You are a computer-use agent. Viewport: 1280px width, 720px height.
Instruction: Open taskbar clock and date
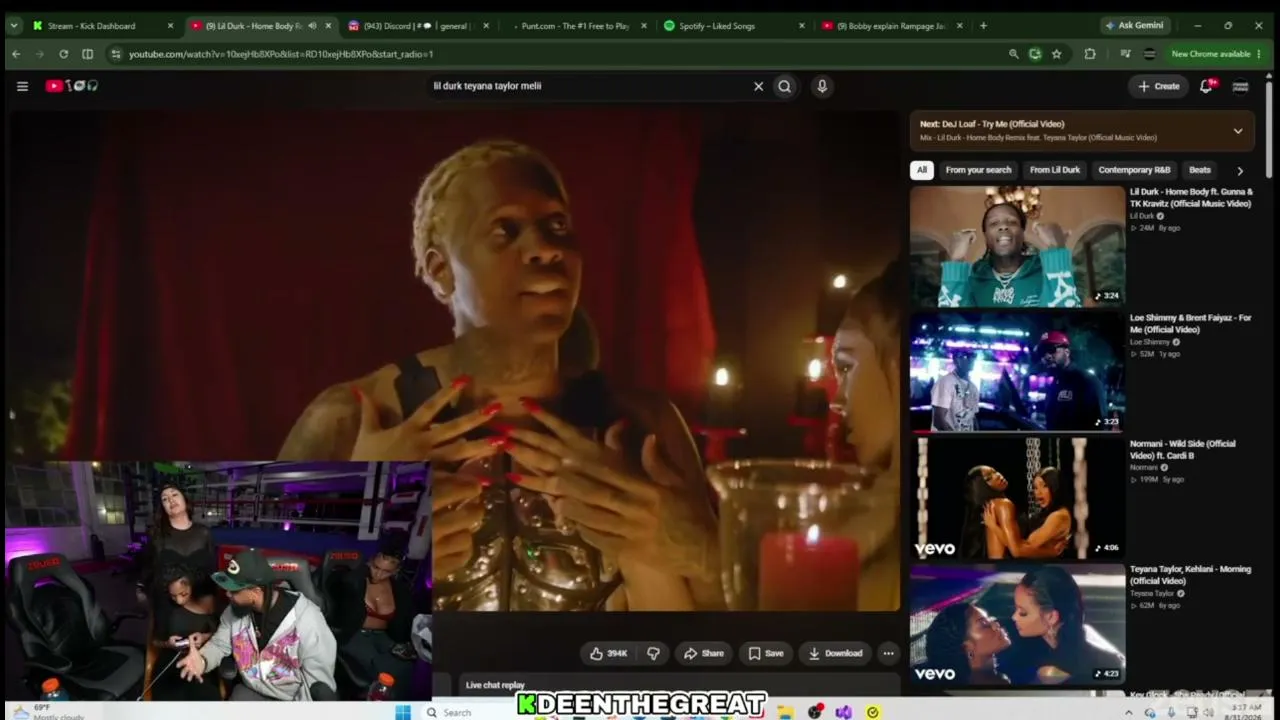1242,712
